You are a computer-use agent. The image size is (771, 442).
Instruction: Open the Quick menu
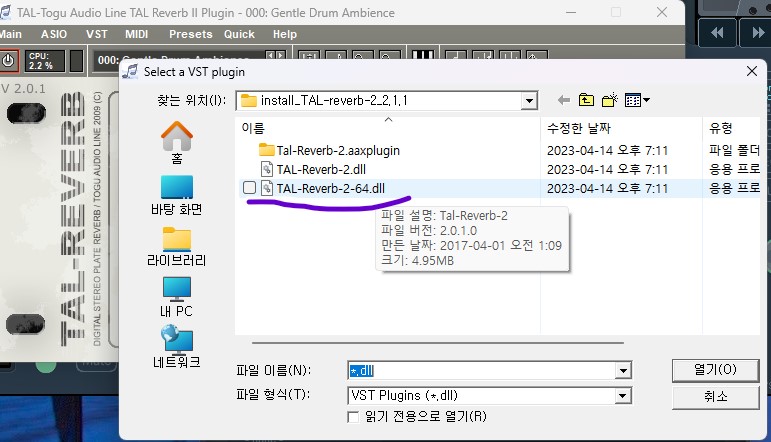click(x=239, y=34)
